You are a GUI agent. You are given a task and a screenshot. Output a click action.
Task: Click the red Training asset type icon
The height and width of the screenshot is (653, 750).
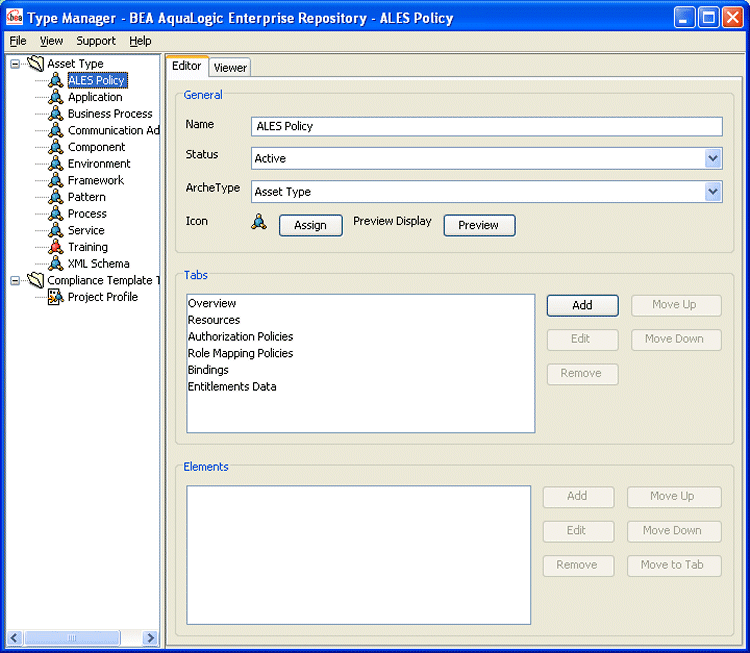click(56, 247)
